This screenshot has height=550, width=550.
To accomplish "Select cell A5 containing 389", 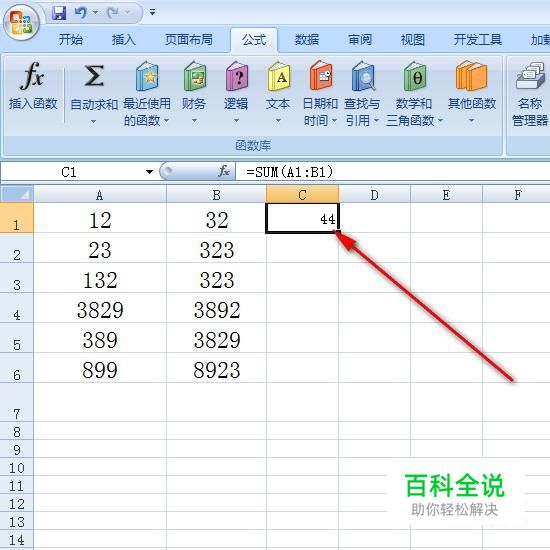I will pos(100,338).
